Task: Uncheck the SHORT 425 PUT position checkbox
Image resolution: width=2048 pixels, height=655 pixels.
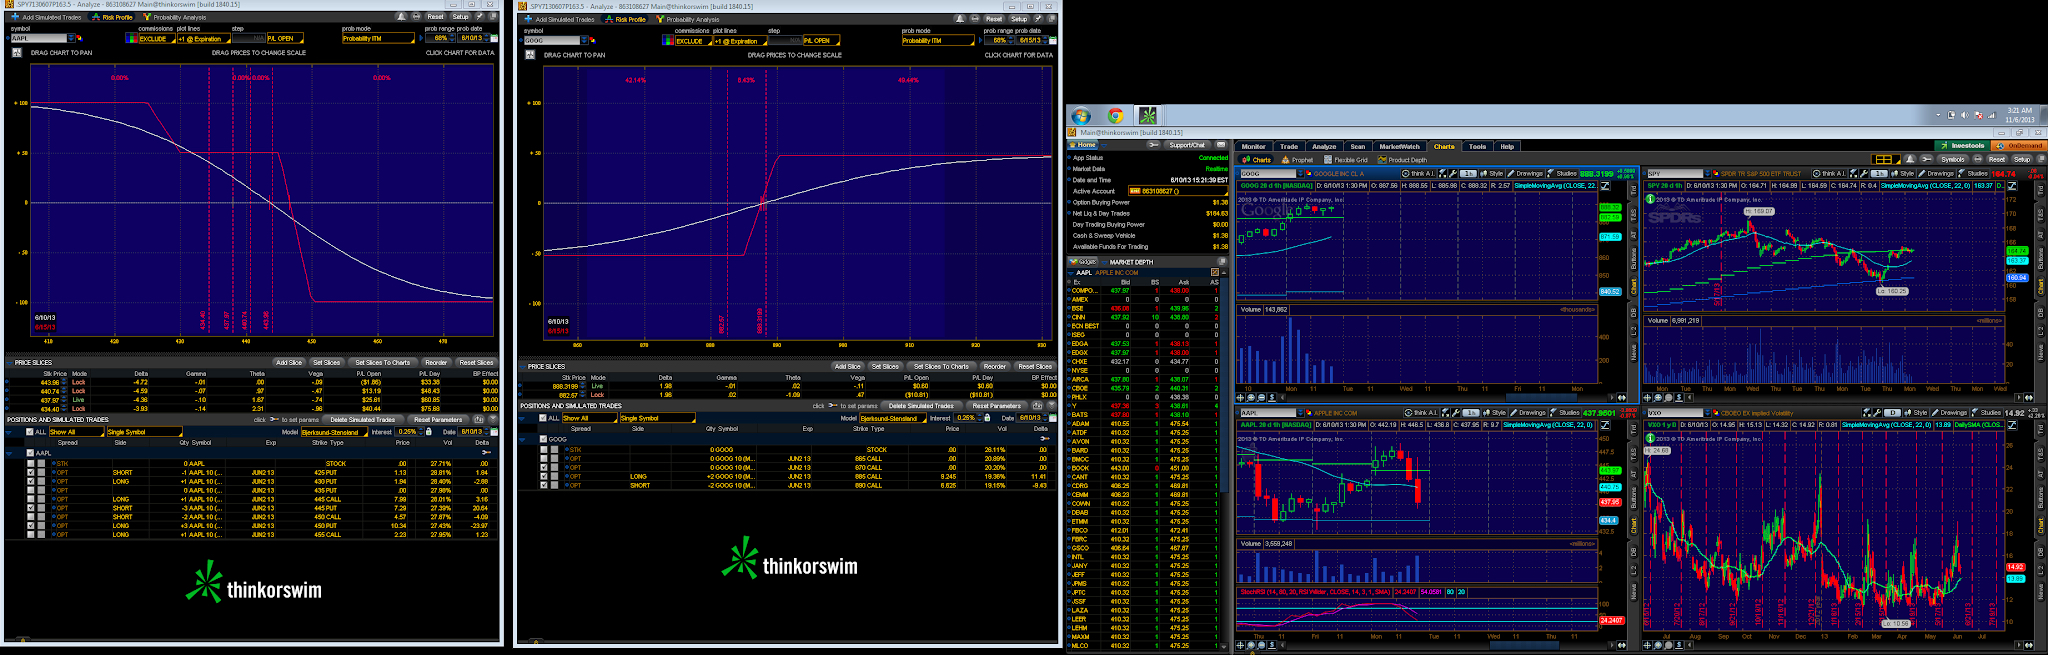Action: 31,473
